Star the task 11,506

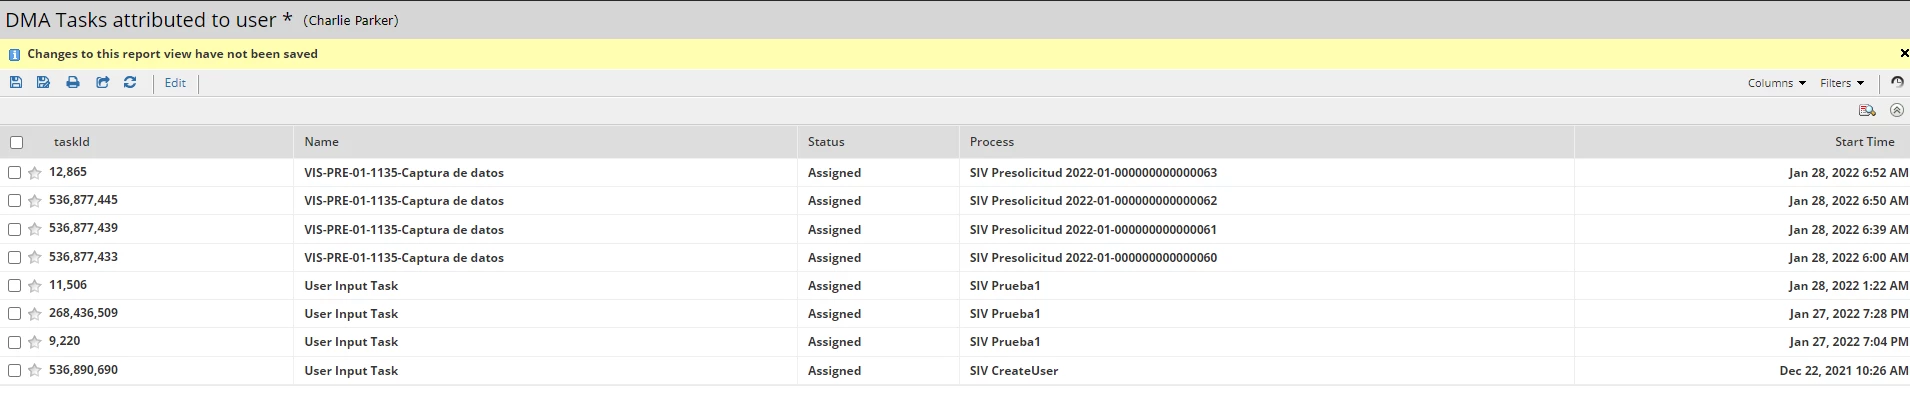click(35, 286)
